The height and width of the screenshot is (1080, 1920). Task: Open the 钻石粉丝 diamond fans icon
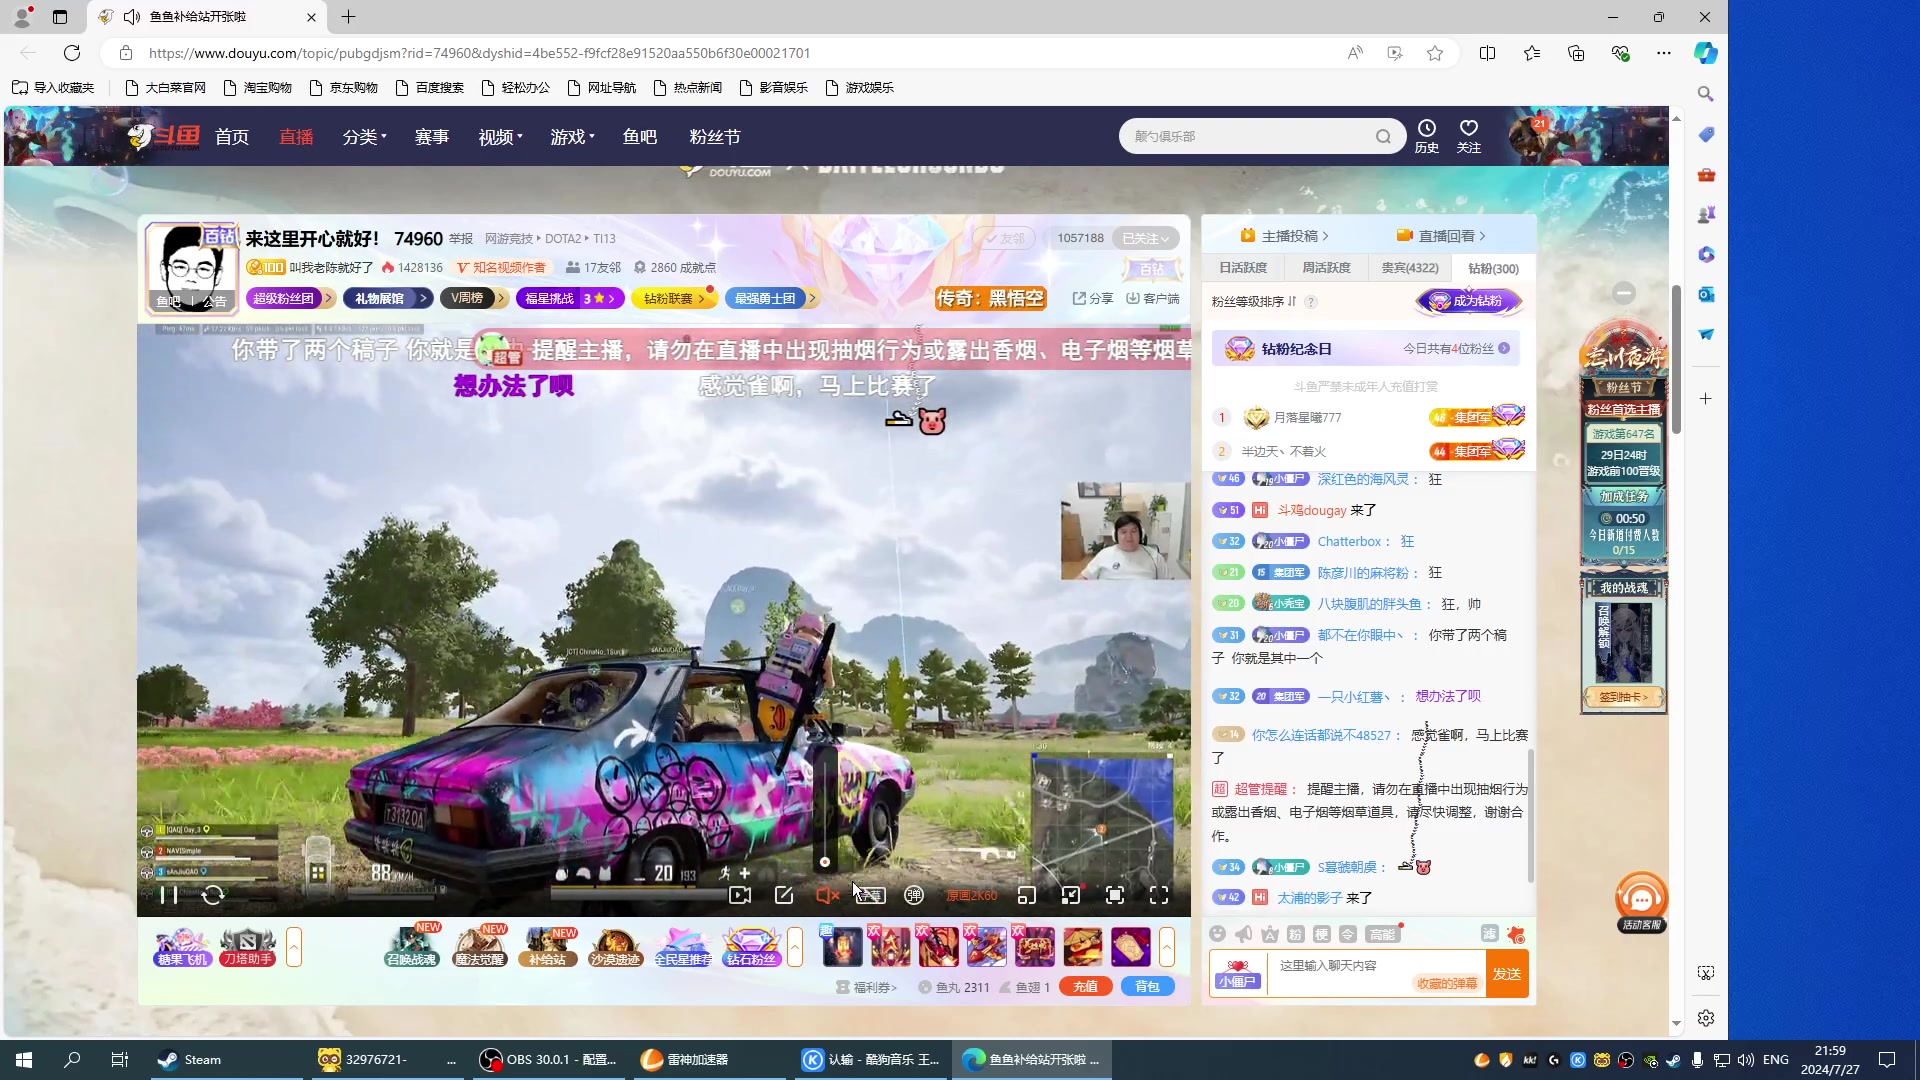(x=751, y=946)
